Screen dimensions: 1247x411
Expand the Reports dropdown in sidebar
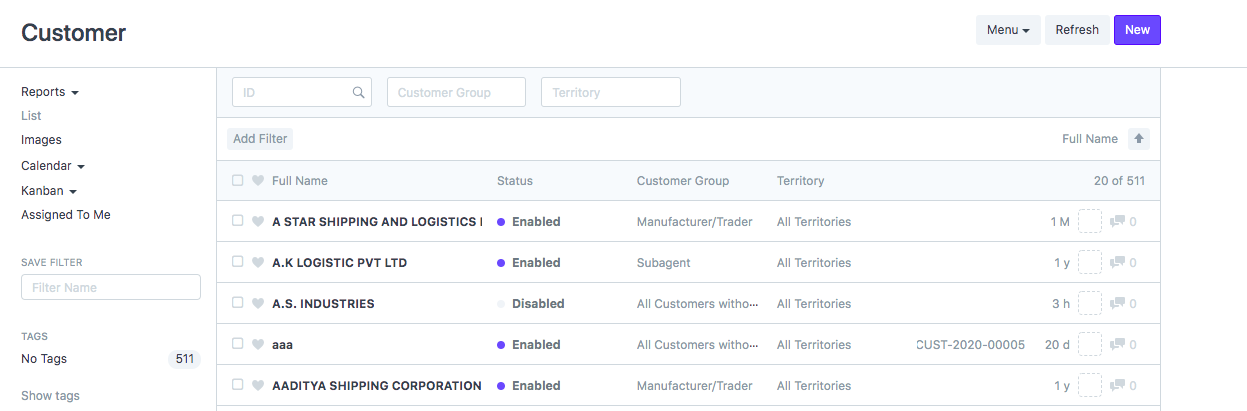point(50,92)
